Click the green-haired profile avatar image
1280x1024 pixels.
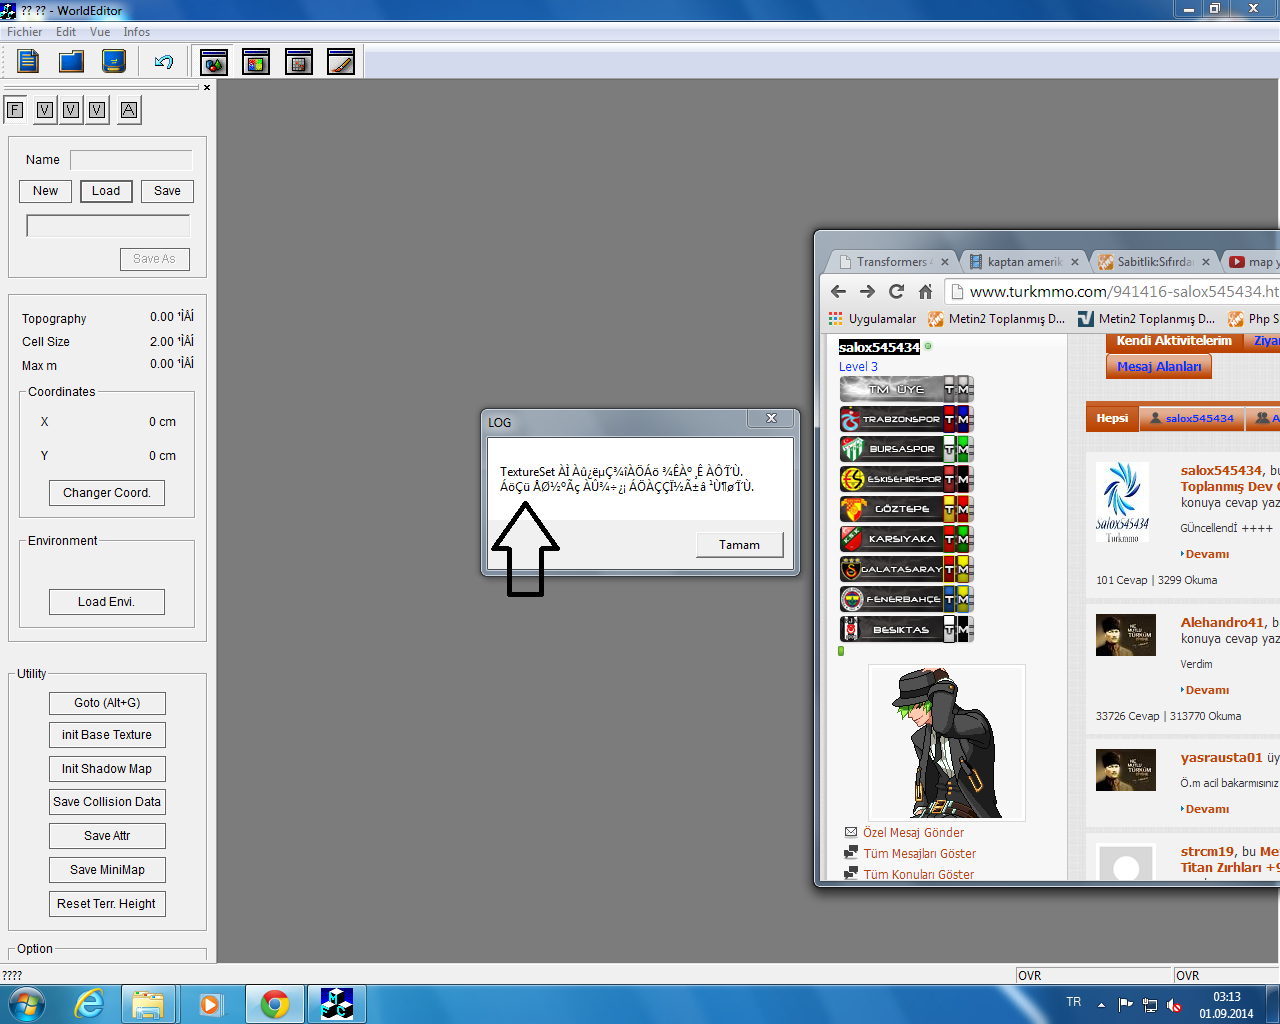(947, 742)
